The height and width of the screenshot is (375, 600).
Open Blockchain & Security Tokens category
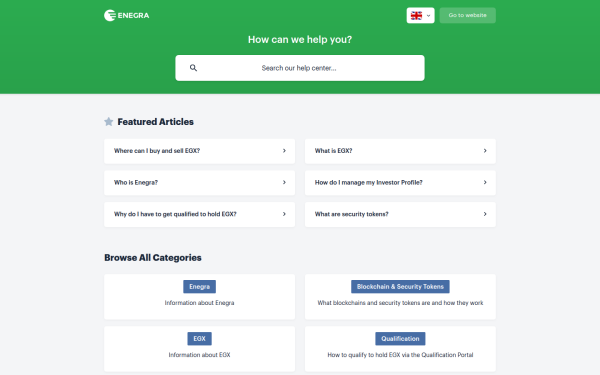[400, 287]
